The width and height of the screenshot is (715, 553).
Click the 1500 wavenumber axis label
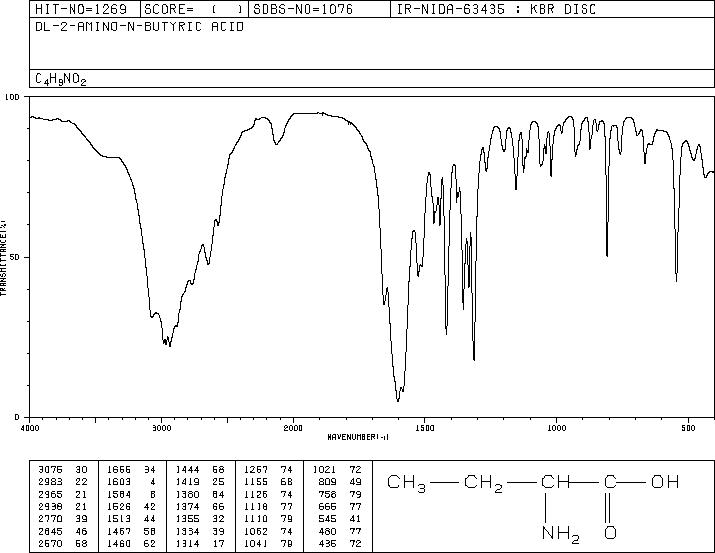click(425, 428)
